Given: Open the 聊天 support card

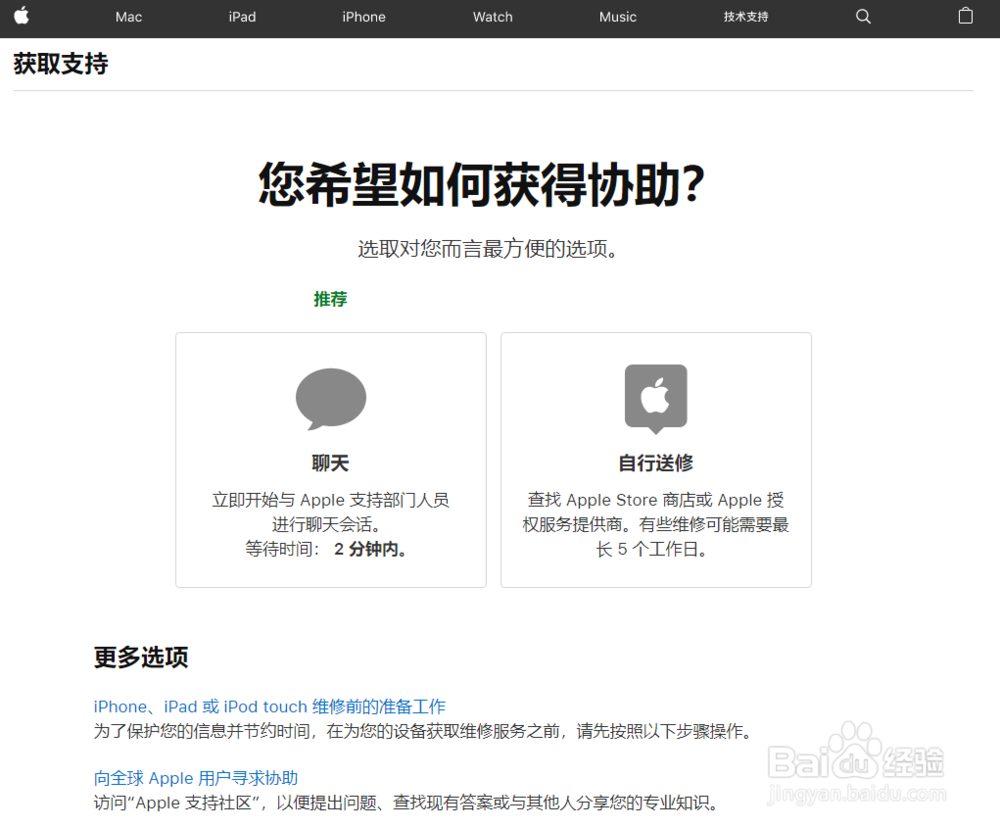Looking at the screenshot, I should click(x=330, y=460).
